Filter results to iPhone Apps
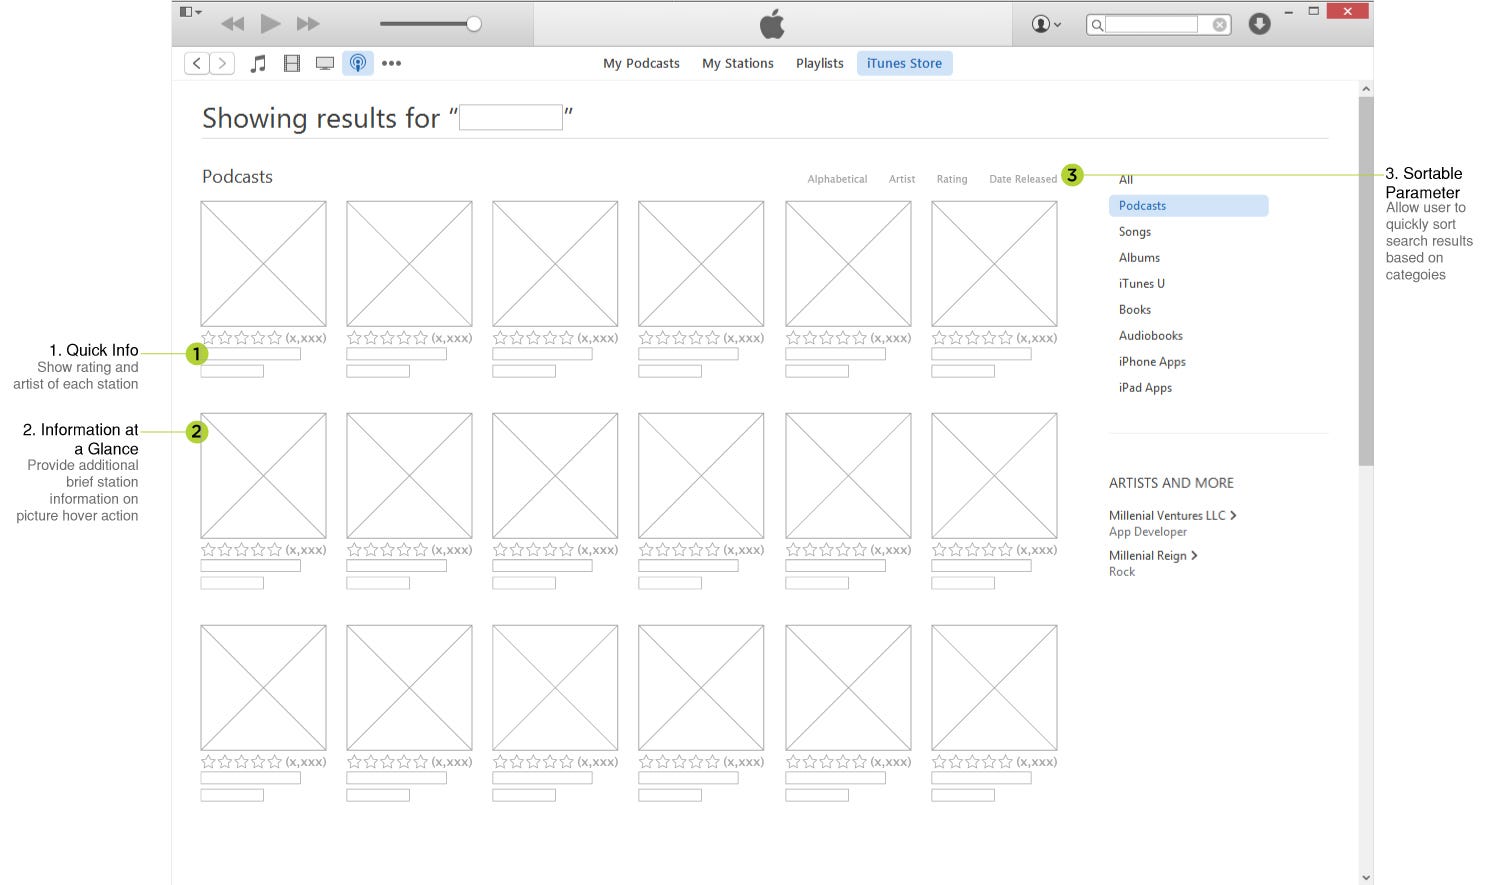Screen dimensions: 1492x885 pos(1152,361)
